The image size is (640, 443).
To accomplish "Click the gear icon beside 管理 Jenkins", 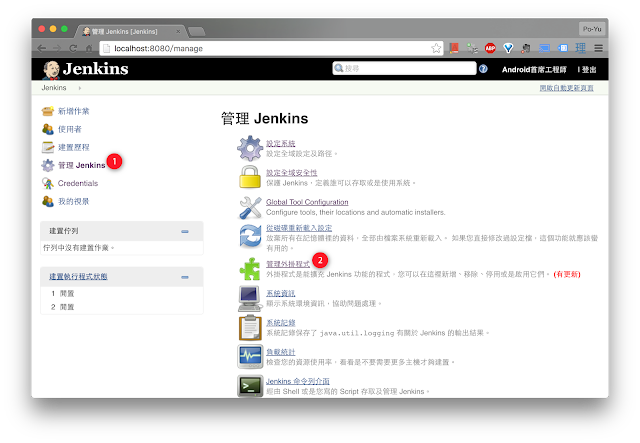I will [x=48, y=165].
